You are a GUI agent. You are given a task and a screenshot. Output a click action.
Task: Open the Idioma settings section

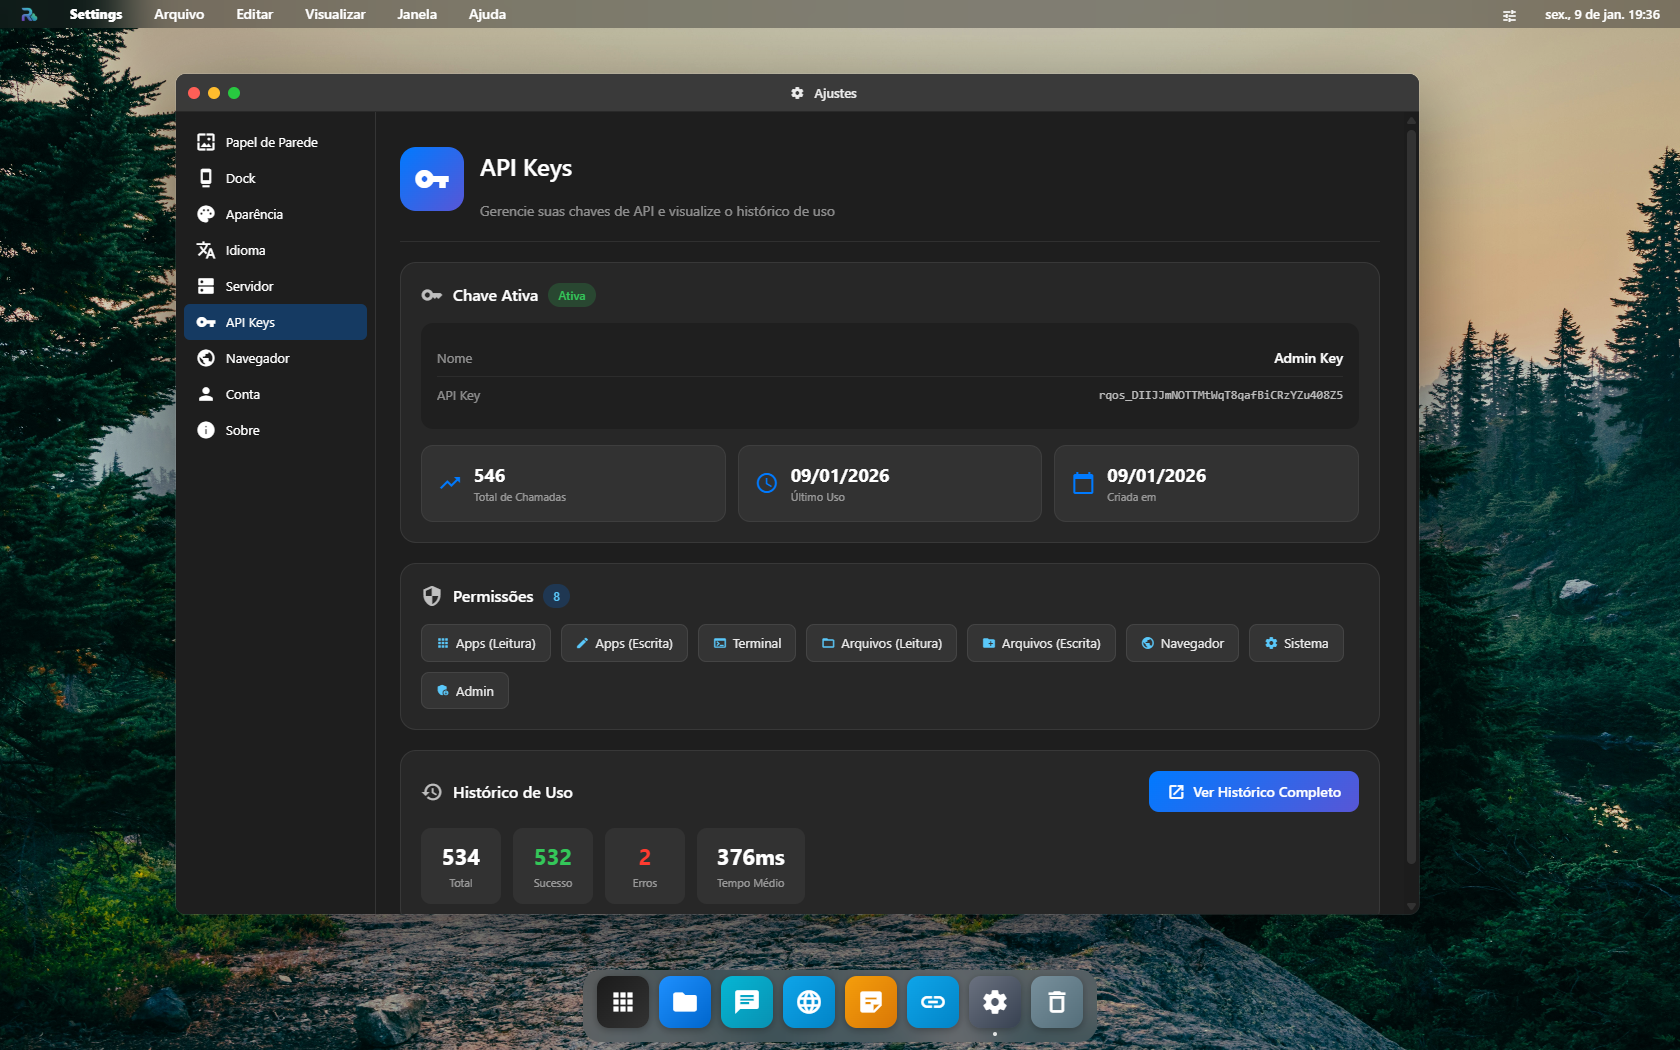[x=245, y=250]
